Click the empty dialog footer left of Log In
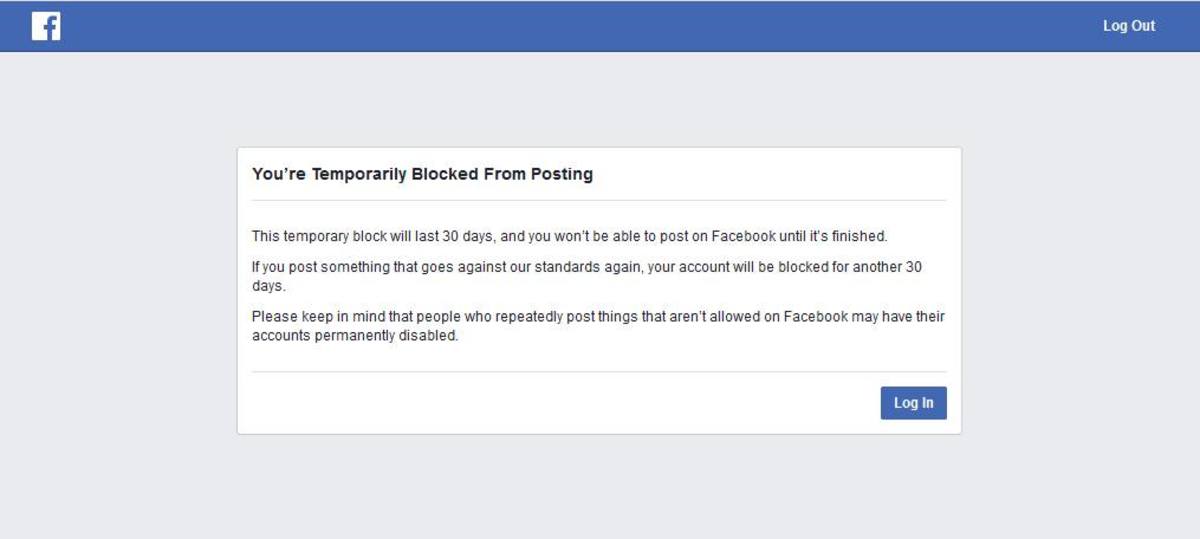This screenshot has width=1200, height=539. pos(560,403)
